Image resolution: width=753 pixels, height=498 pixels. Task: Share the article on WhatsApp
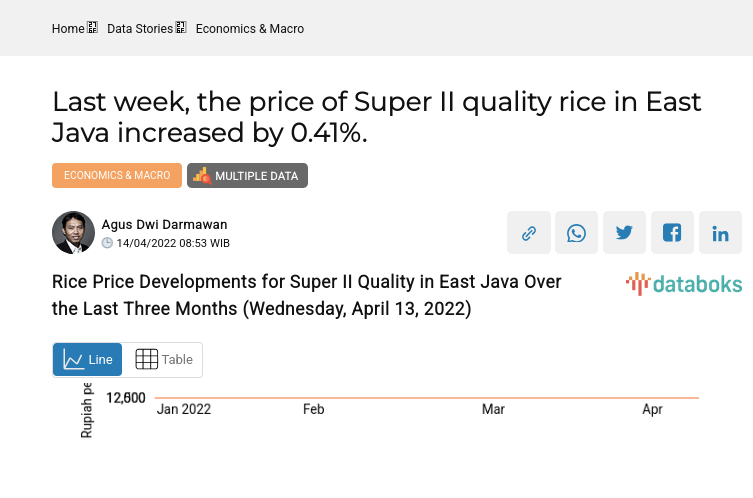click(576, 233)
